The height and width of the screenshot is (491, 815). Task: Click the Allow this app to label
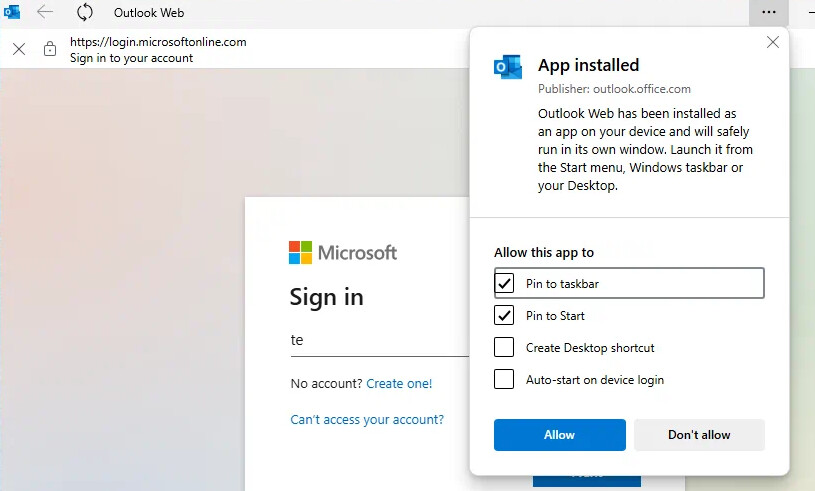[x=544, y=253]
